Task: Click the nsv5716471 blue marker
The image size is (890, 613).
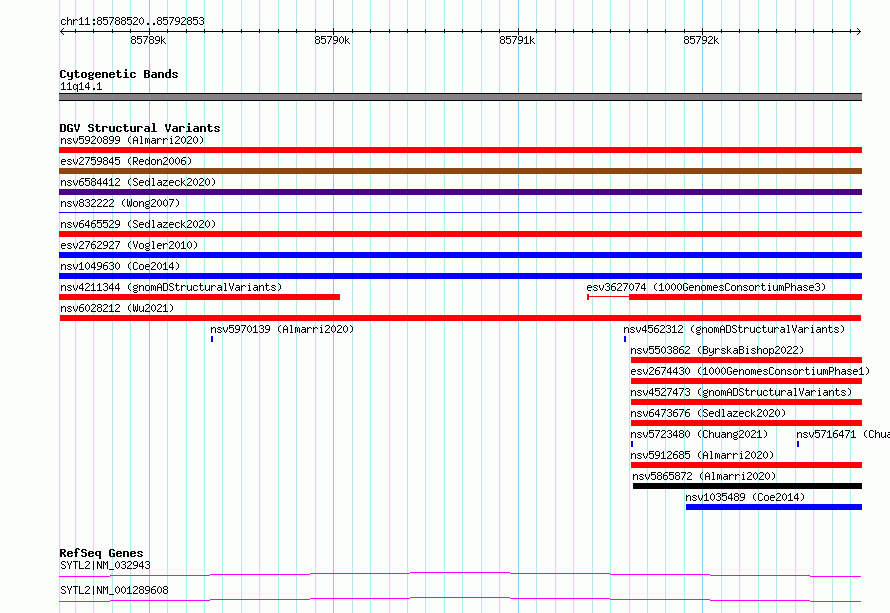Action: pos(797,444)
